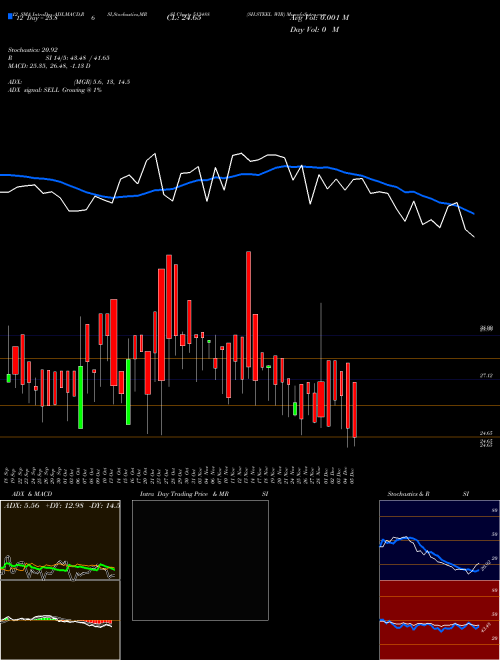Click the 'CL: 24.65' closing price label
Screen dimensions: 500x660
tap(184, 18)
